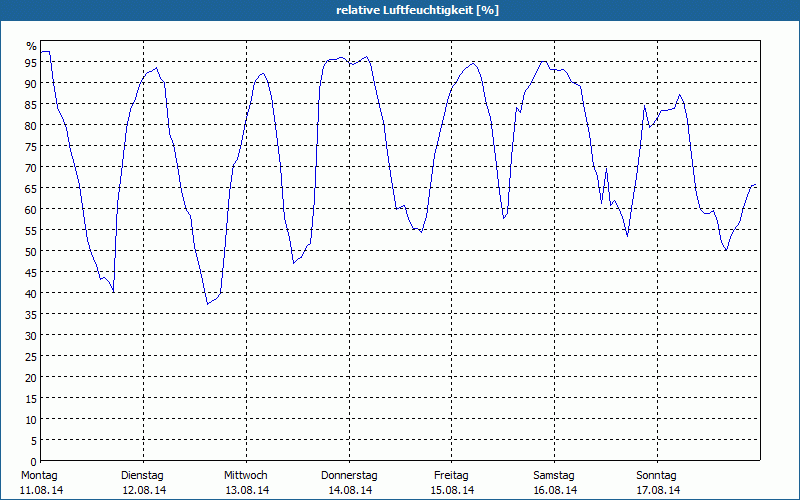Click the 'Montag' day label
Image resolution: width=800 pixels, height=500 pixels.
(x=39, y=476)
